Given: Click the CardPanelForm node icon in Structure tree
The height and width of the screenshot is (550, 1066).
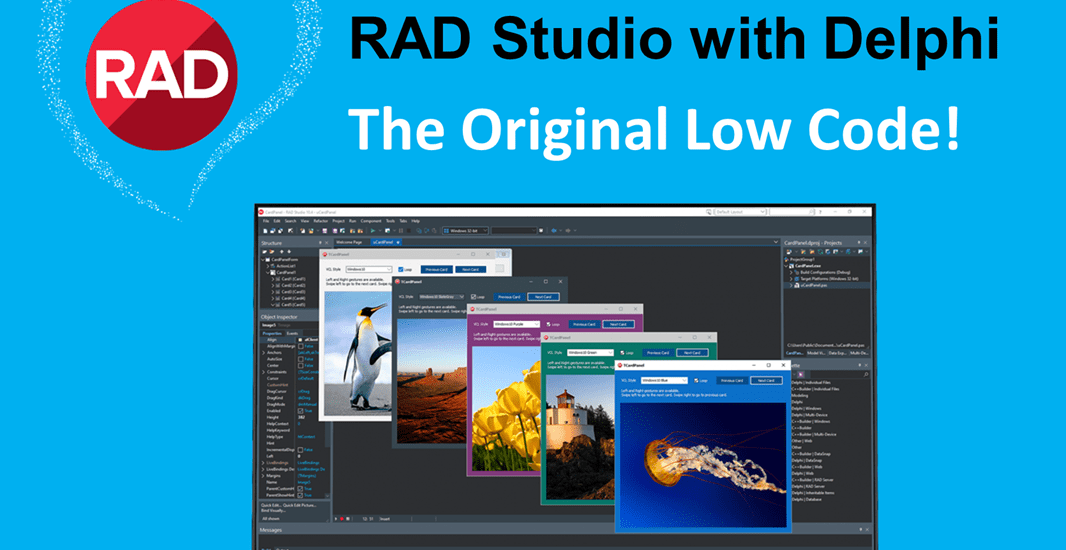Looking at the screenshot, I should [x=268, y=260].
